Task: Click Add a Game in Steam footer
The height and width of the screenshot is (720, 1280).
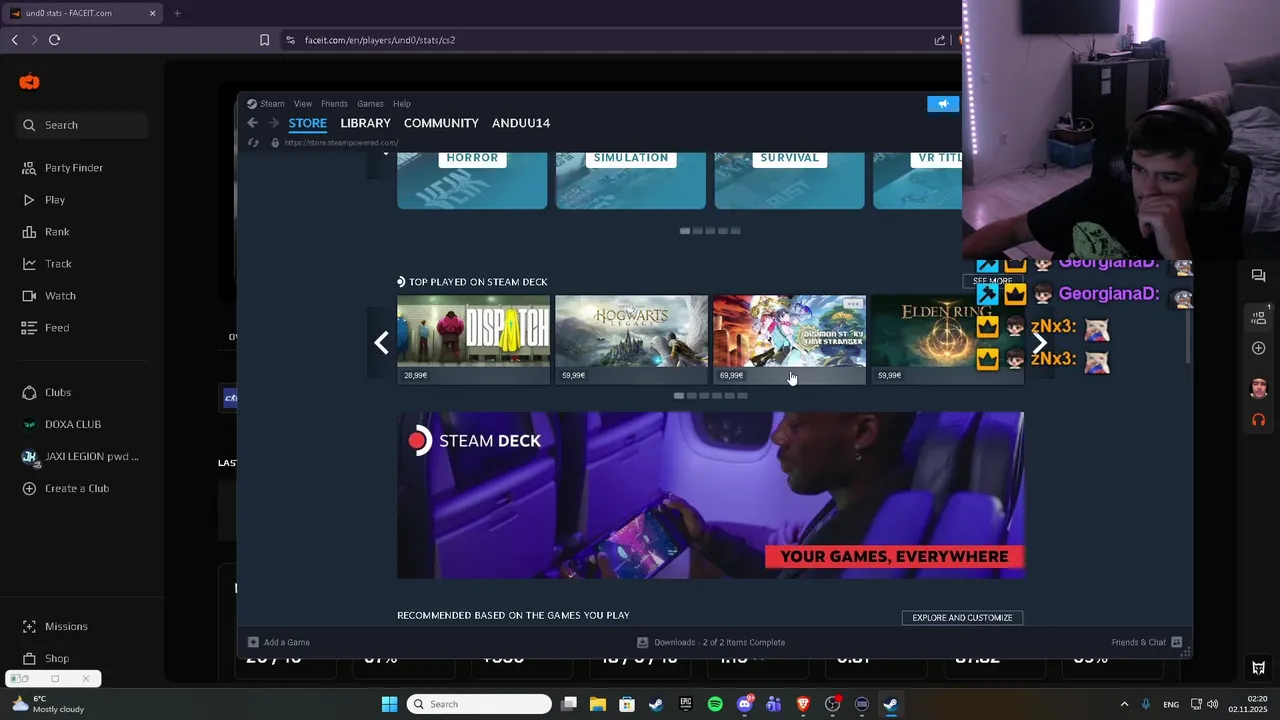Action: (279, 642)
